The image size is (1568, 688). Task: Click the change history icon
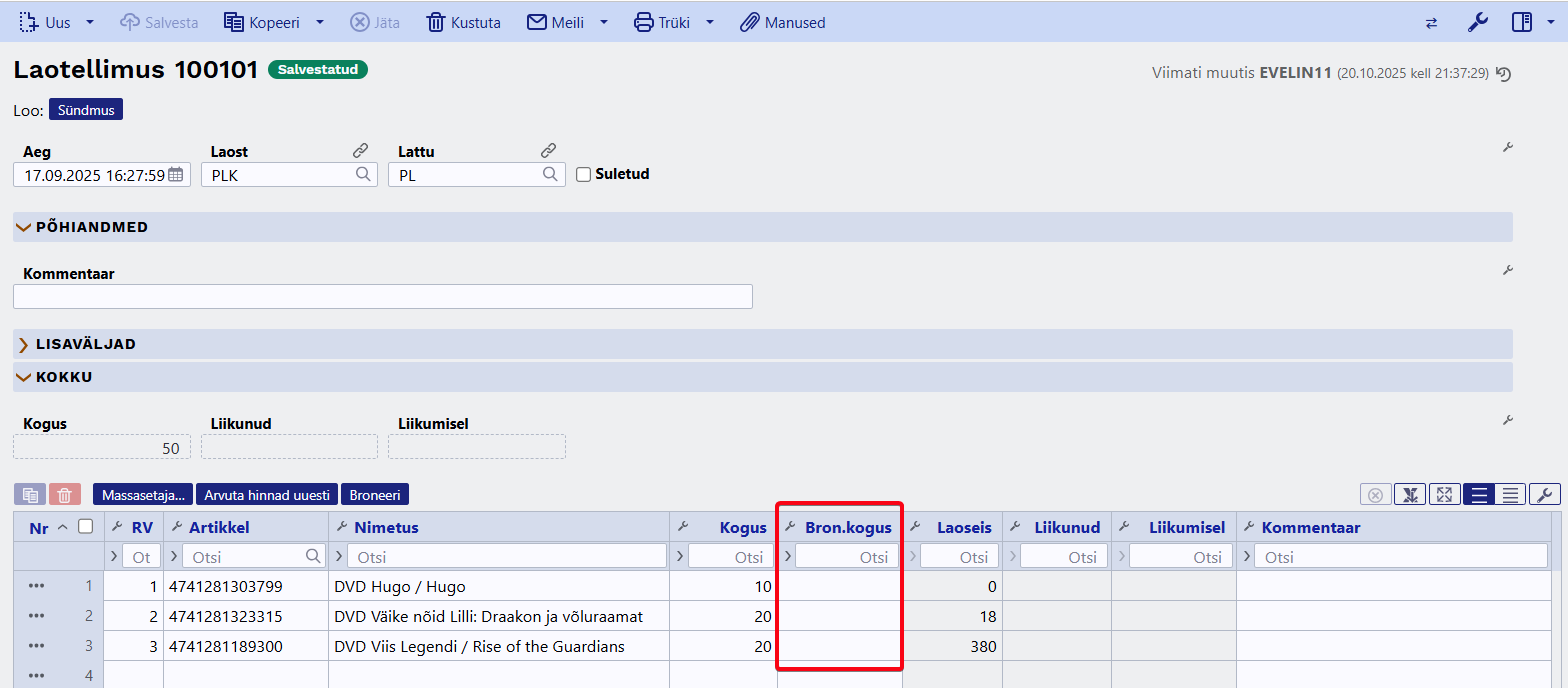pos(1503,74)
